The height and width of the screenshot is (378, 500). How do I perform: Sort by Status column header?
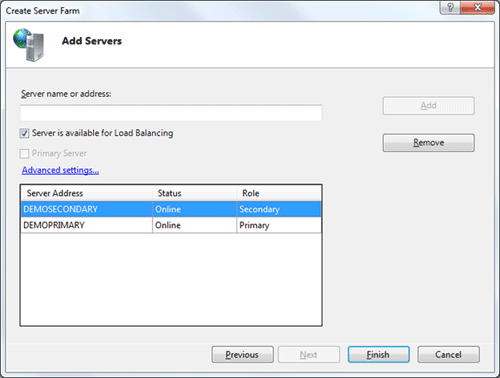[195, 193]
